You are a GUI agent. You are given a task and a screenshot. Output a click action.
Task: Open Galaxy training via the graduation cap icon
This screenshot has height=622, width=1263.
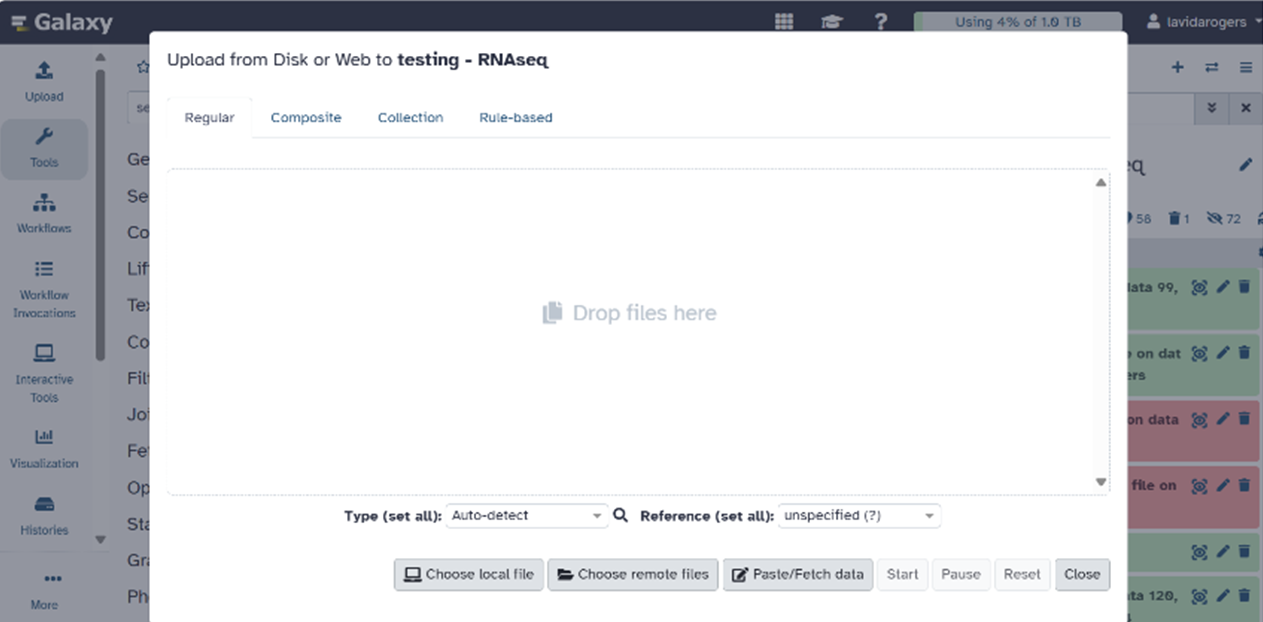831,21
